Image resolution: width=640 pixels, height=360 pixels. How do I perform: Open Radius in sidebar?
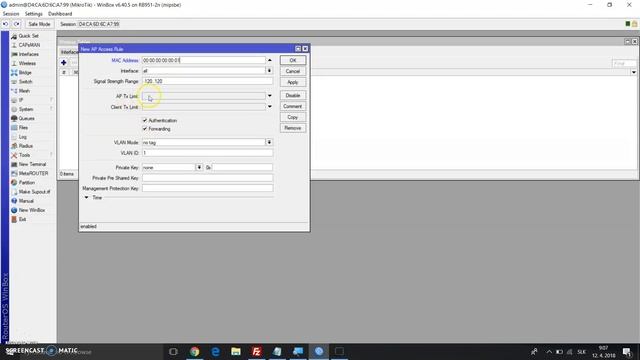click(x=25, y=146)
